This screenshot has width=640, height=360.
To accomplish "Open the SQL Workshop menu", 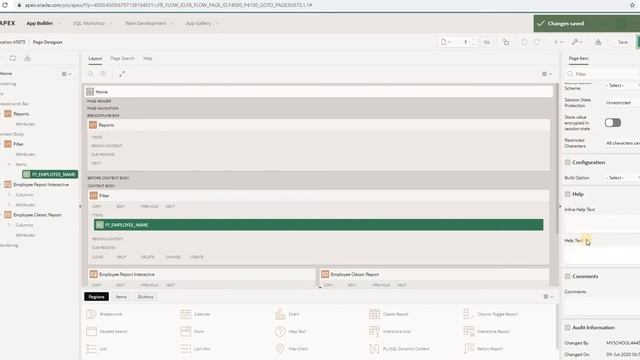I will click(92, 23).
